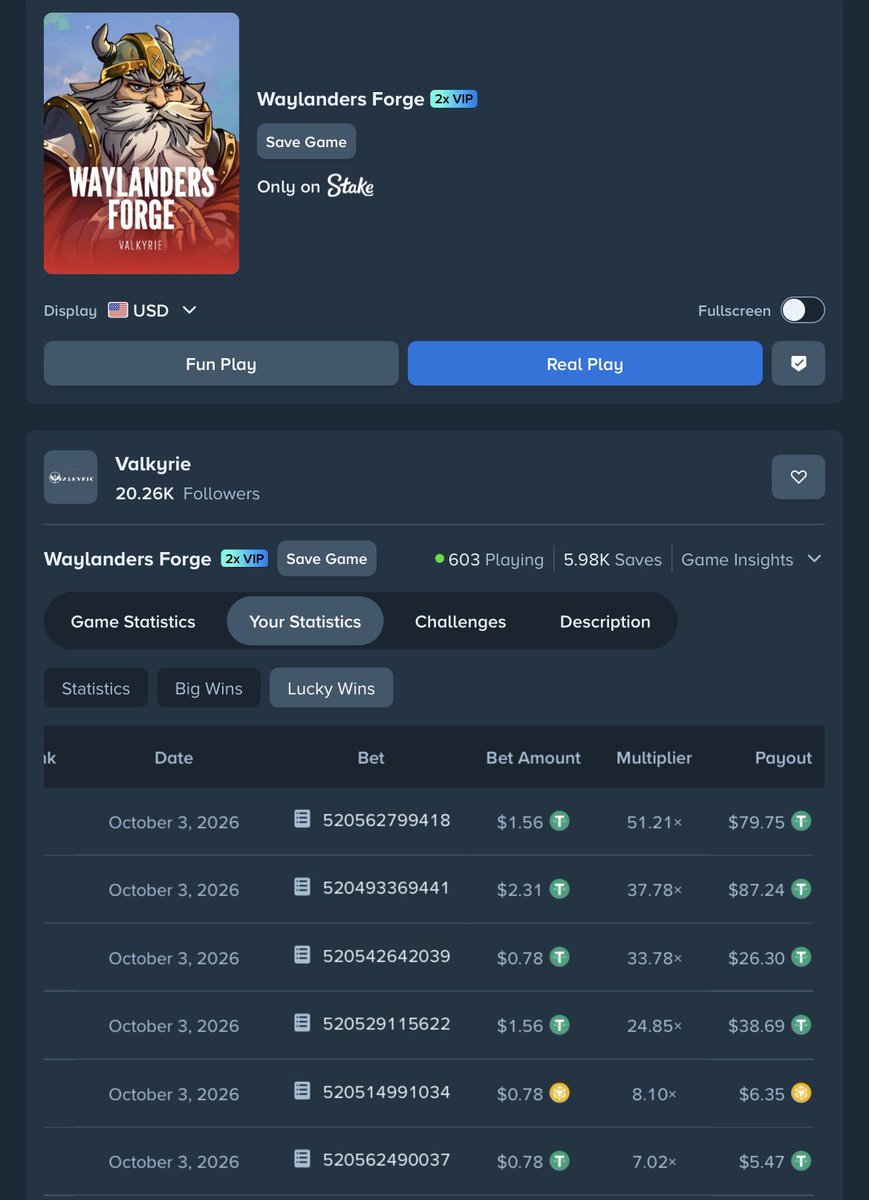Click Tether coin icon beside $5.47 payout
This screenshot has width=869, height=1200.
click(801, 1161)
